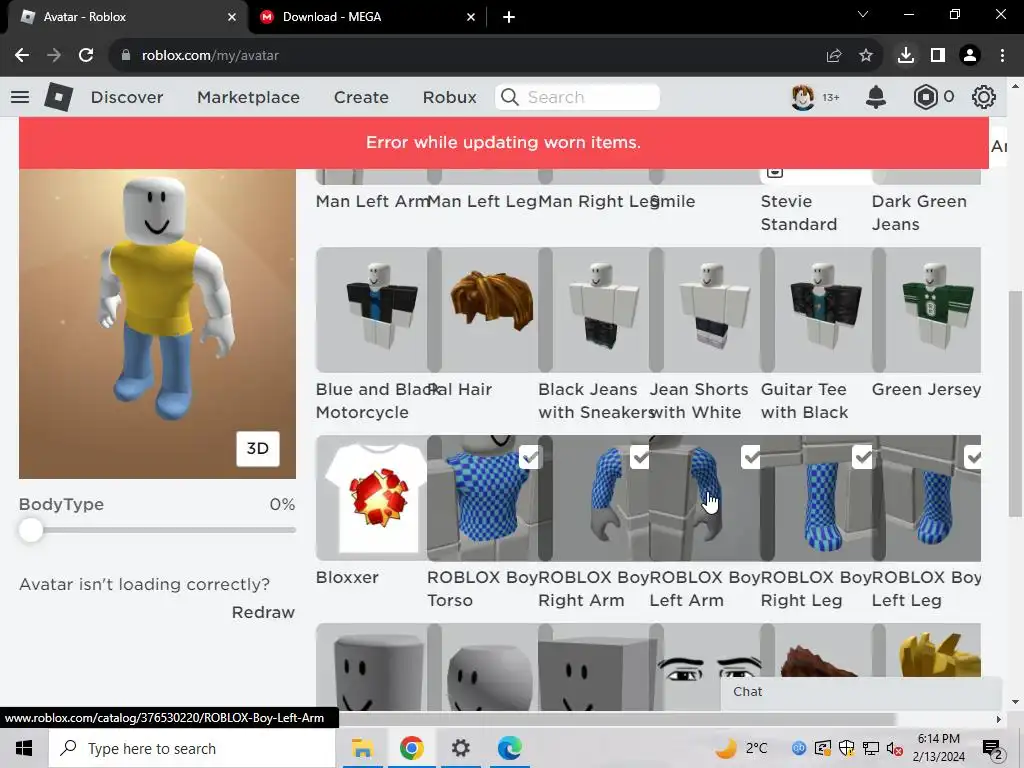Go back to the previous page

pos(22,56)
